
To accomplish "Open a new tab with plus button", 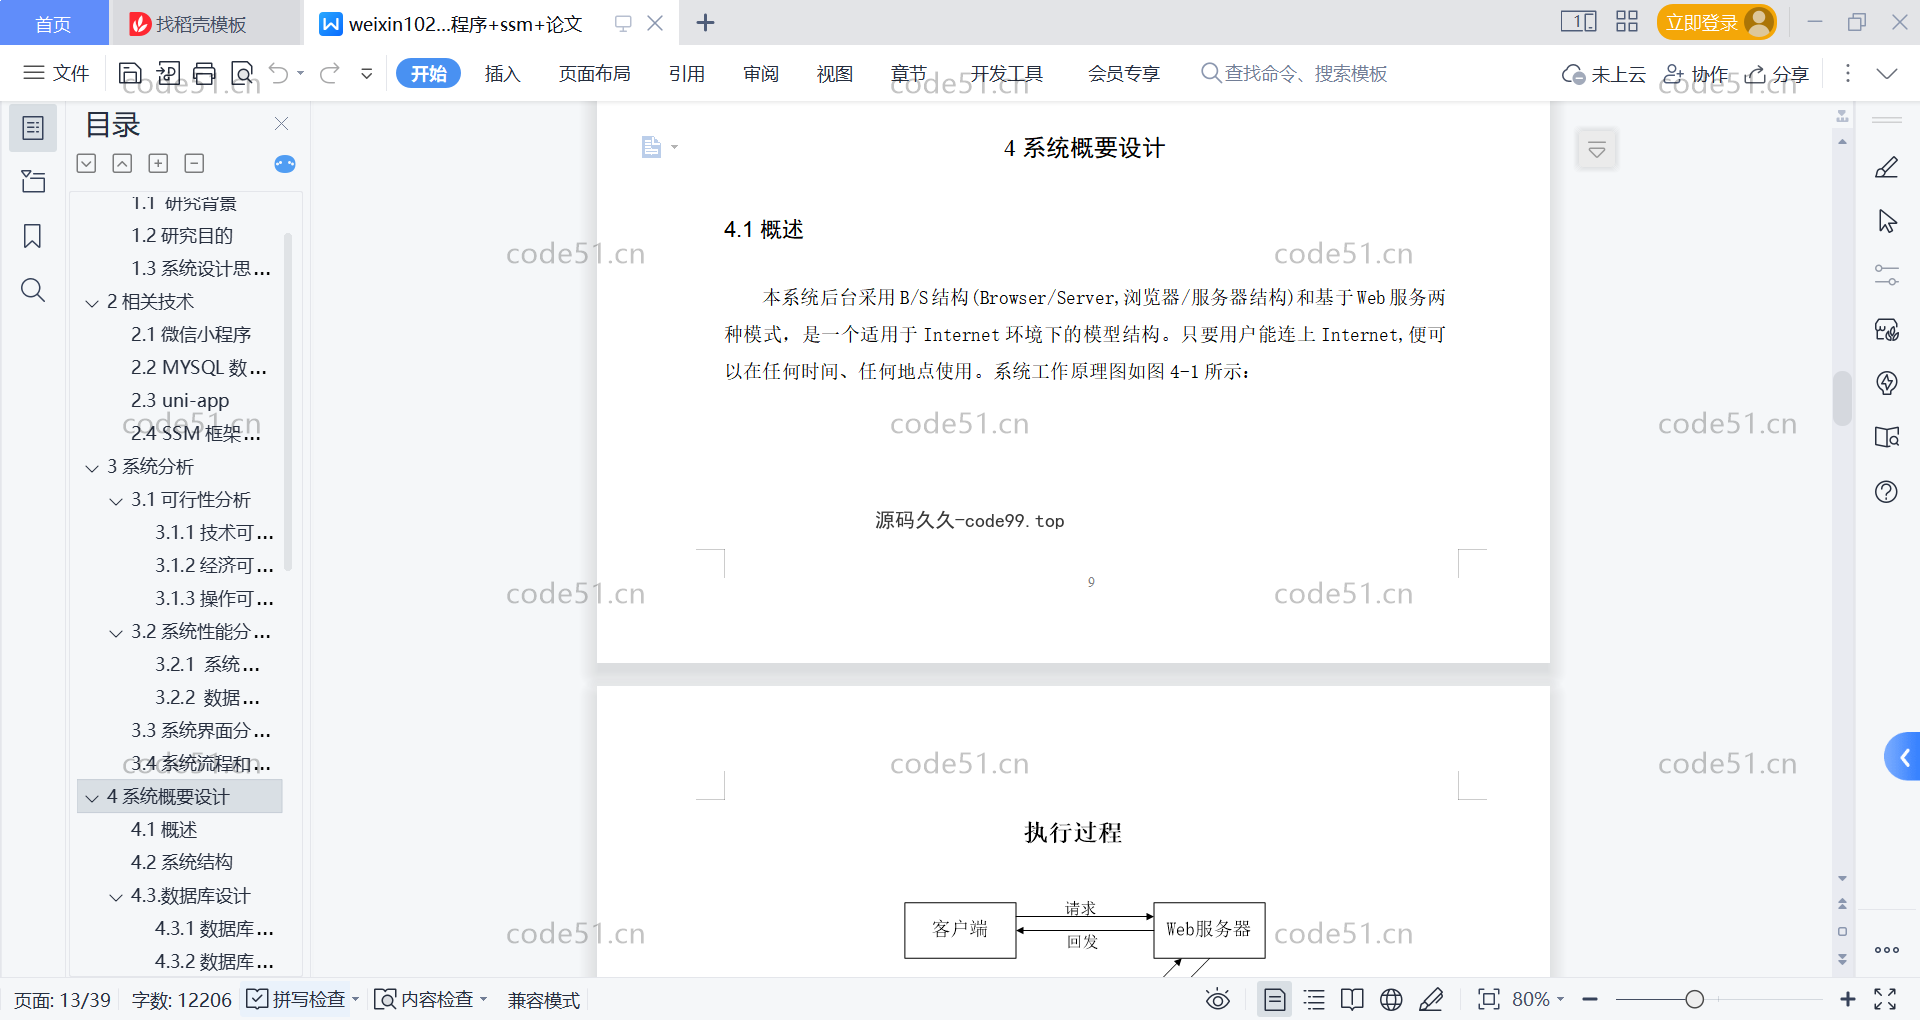I will pyautogui.click(x=705, y=22).
